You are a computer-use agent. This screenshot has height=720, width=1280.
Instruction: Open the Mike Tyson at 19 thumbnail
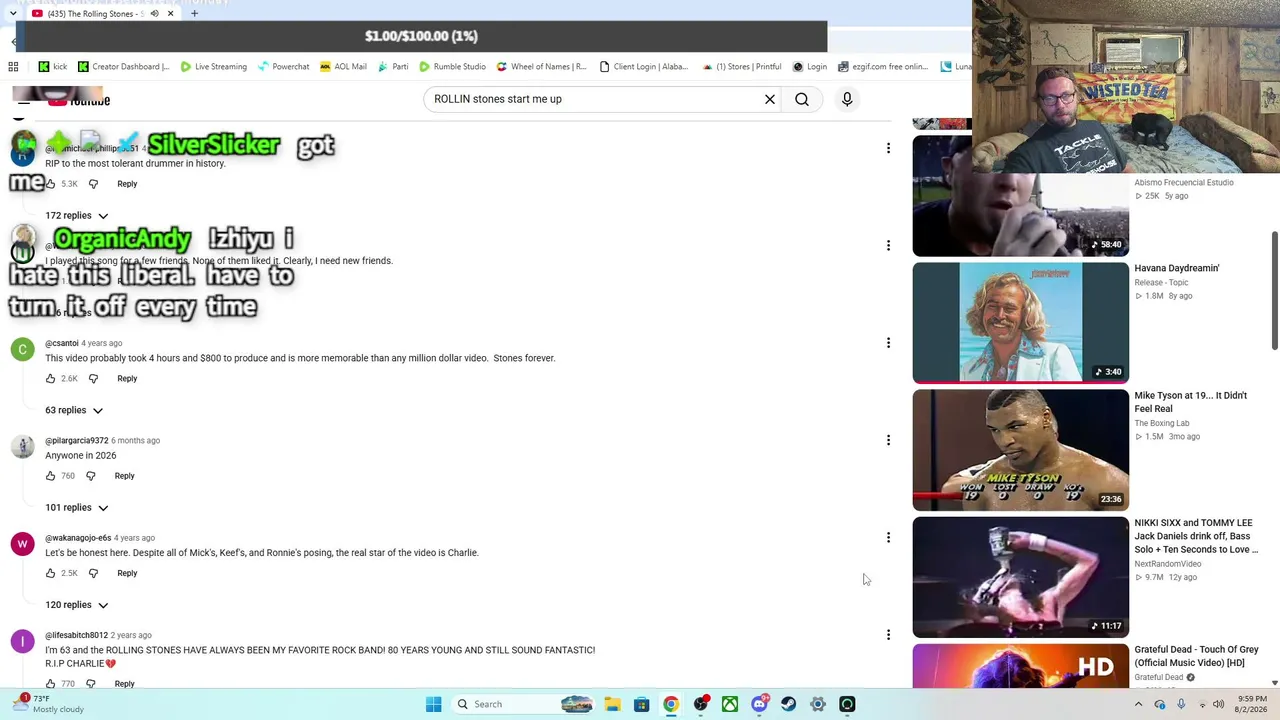pos(1020,450)
